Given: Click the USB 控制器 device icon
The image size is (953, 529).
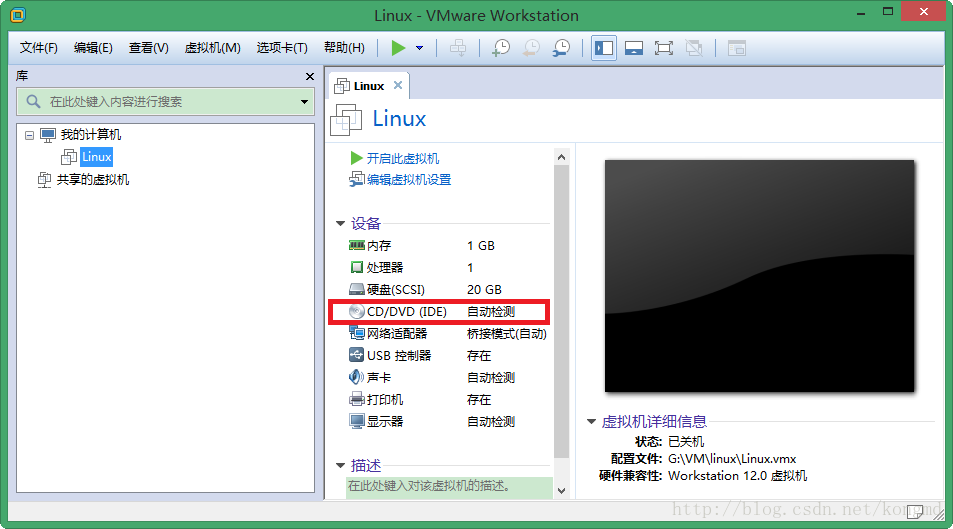Looking at the screenshot, I should coord(357,354).
